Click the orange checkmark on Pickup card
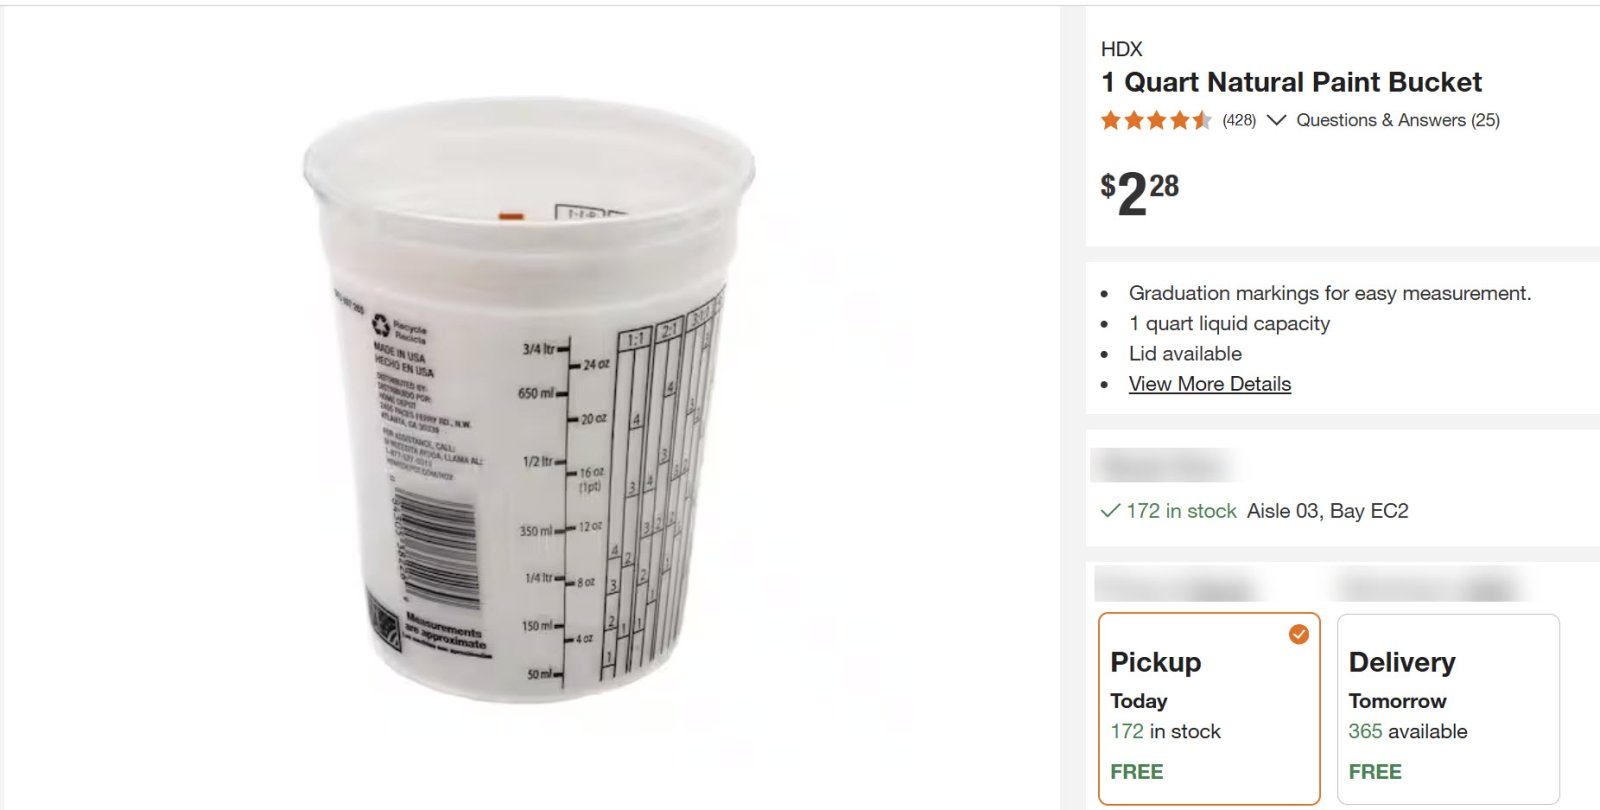This screenshot has height=810, width=1600. pos(1298,634)
